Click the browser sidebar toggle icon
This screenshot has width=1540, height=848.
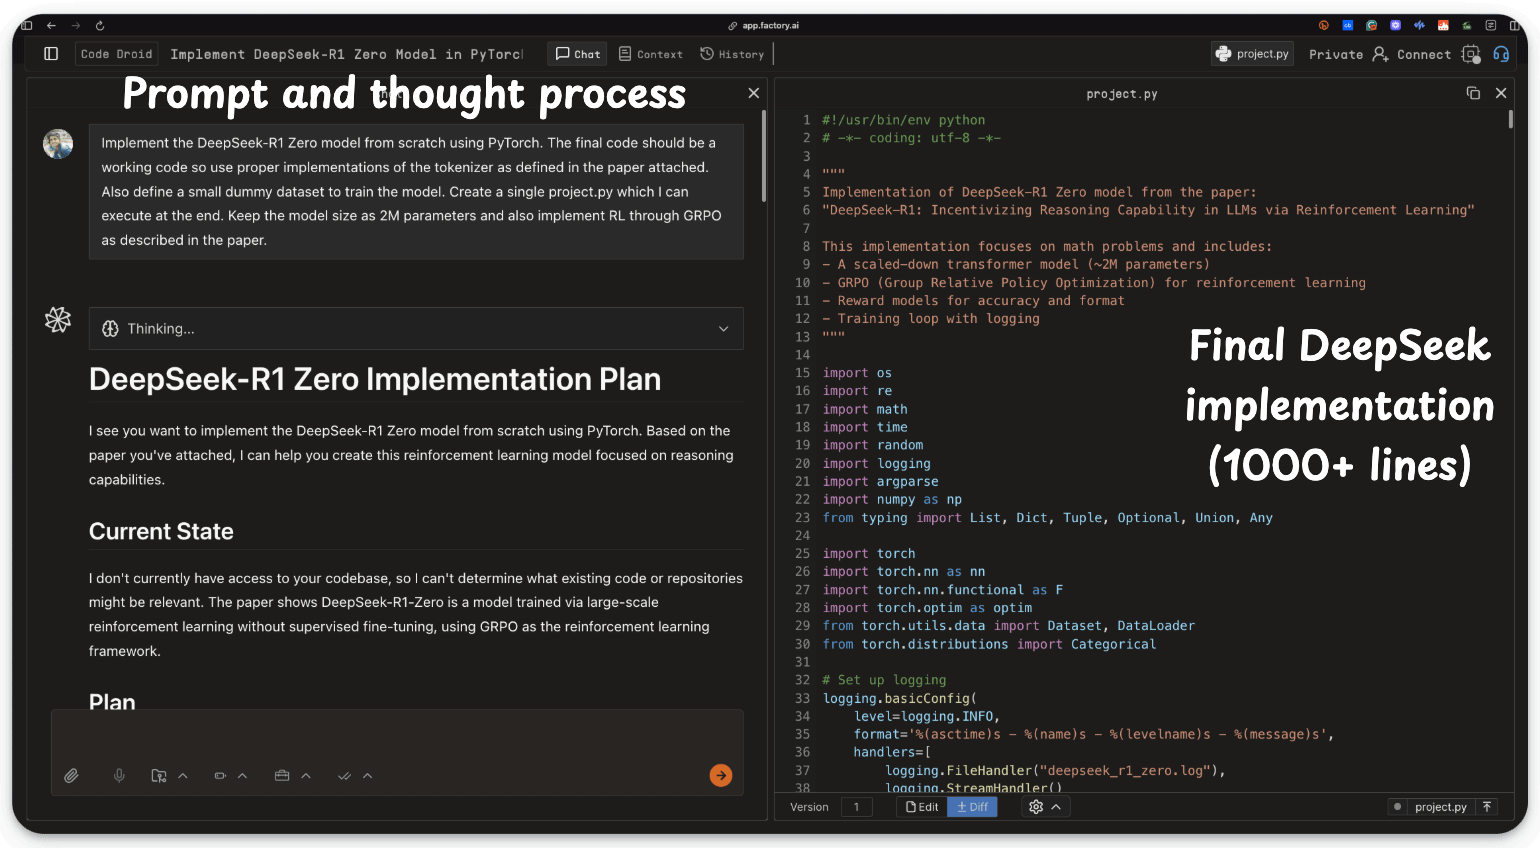click(x=27, y=25)
